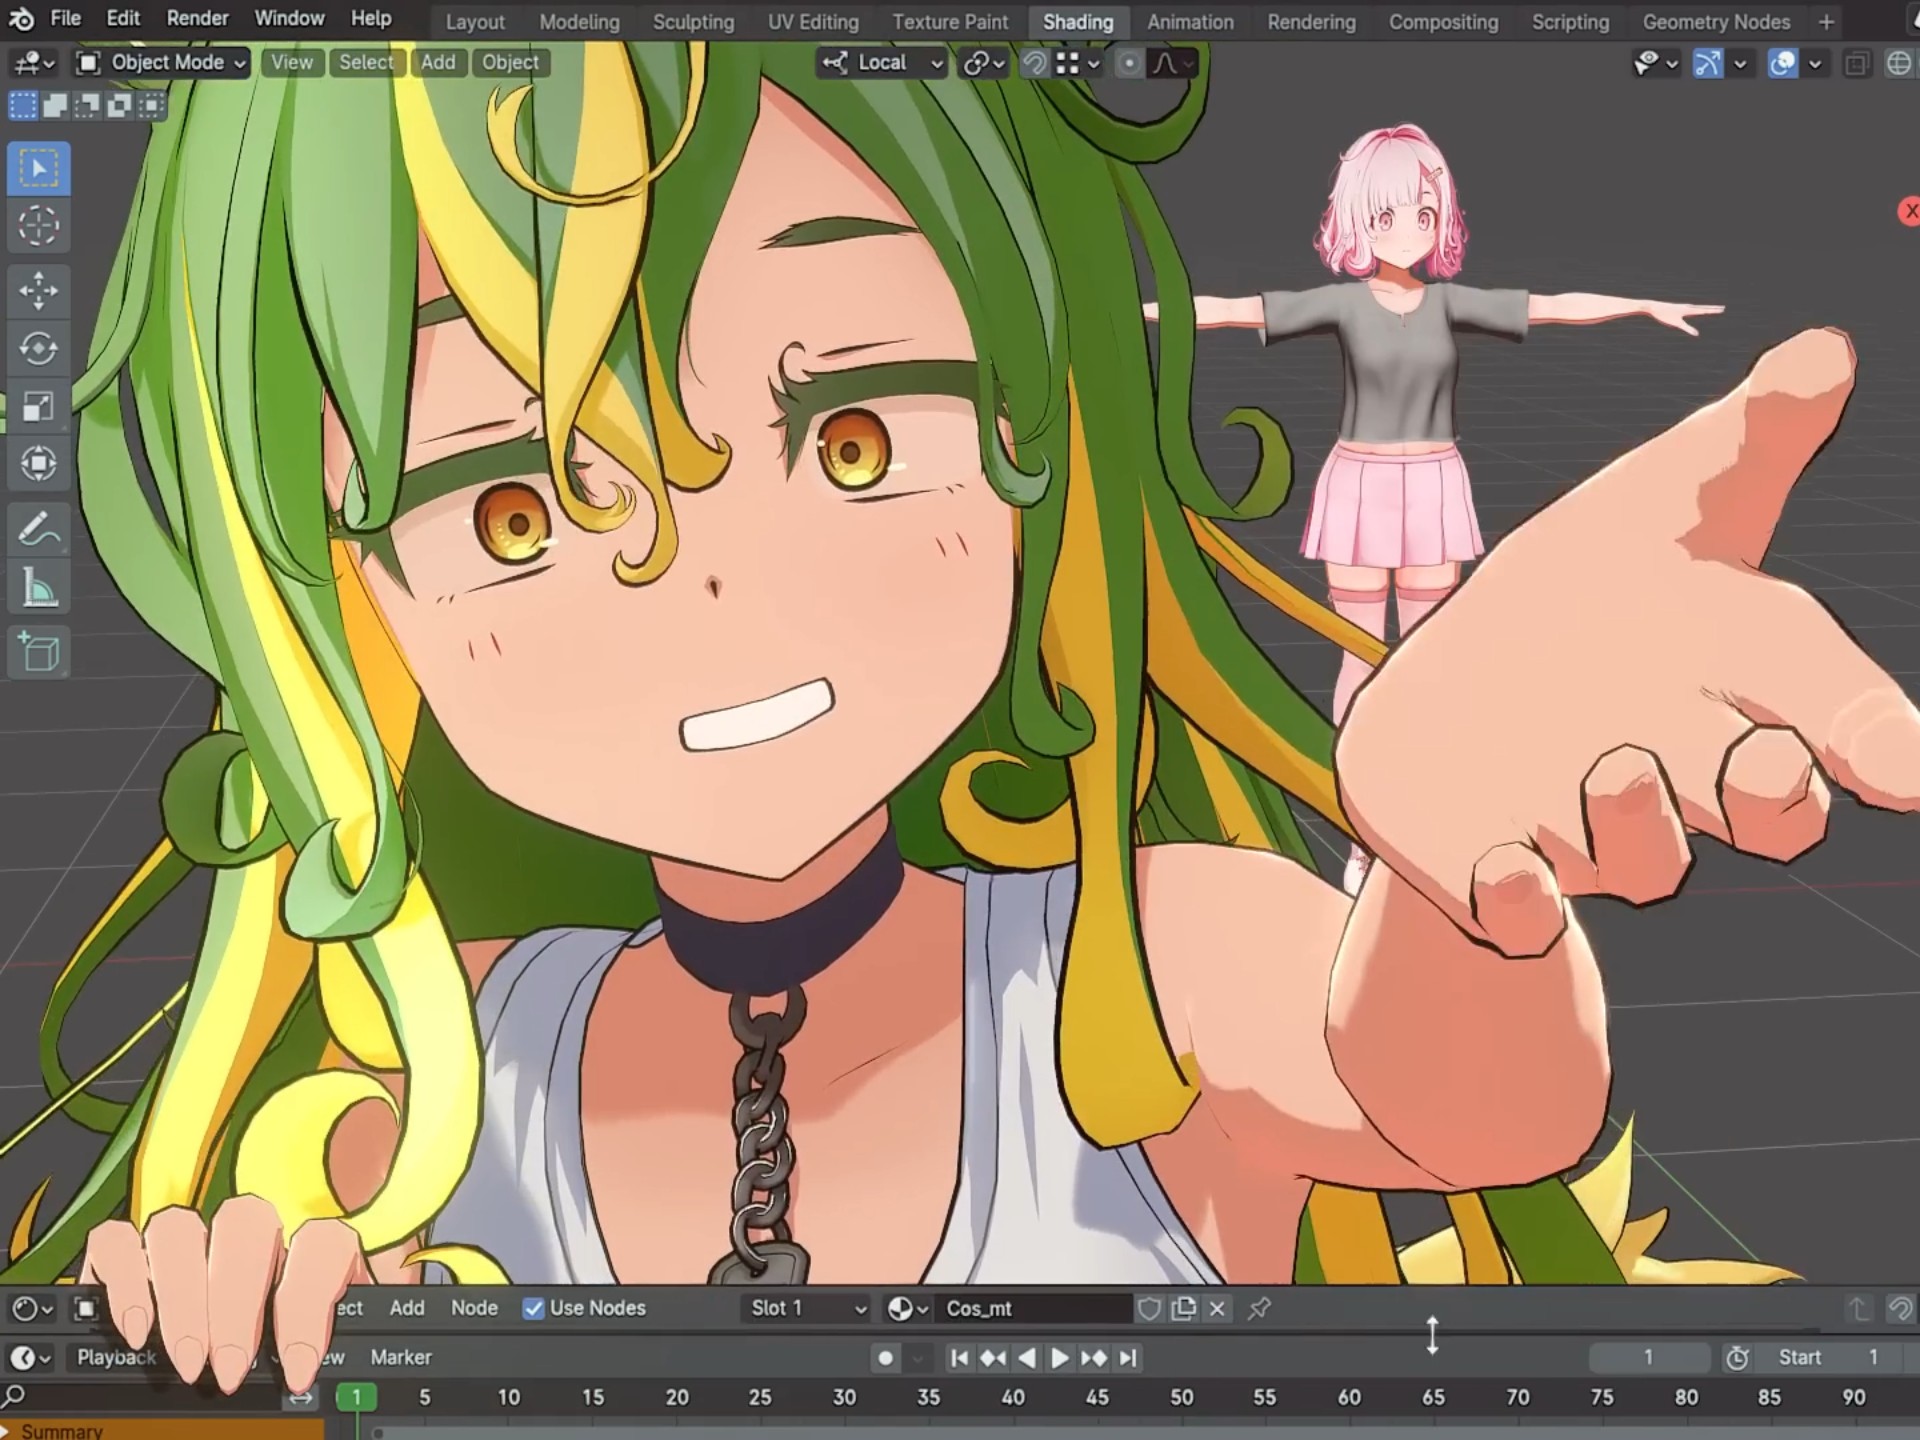The width and height of the screenshot is (1920, 1440).
Task: Open the editor type menu in viewport header
Action: click(x=35, y=63)
